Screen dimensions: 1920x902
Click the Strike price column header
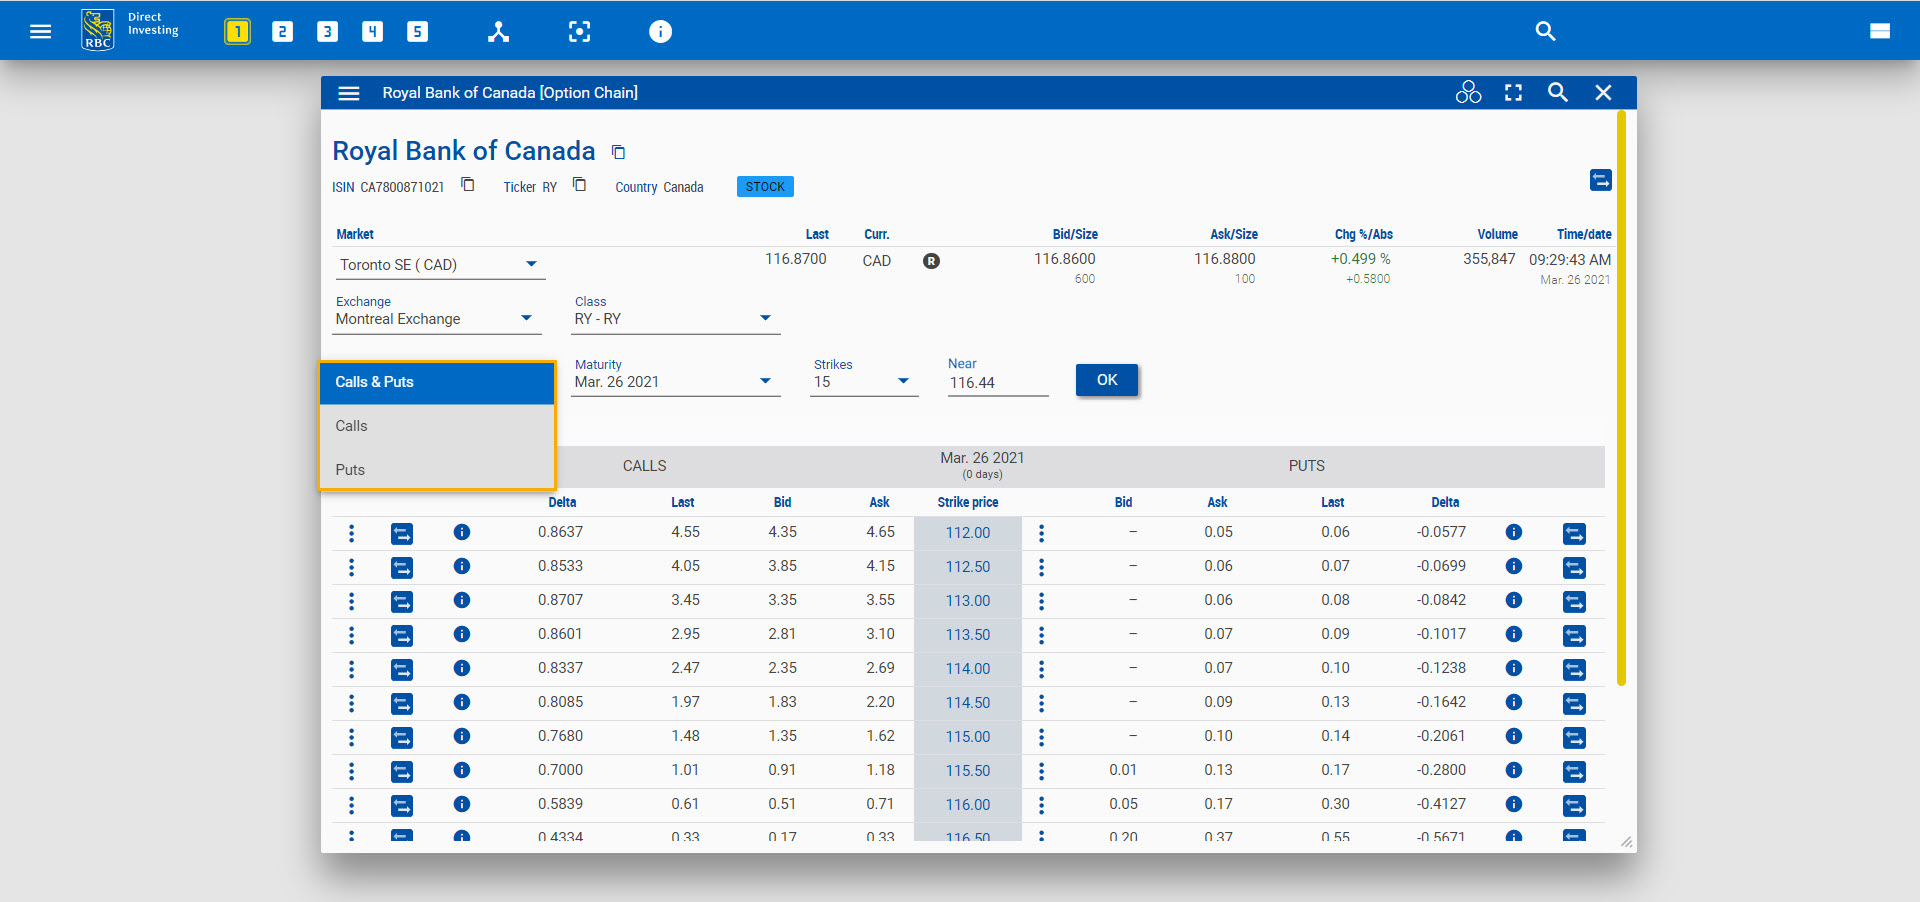pos(968,502)
